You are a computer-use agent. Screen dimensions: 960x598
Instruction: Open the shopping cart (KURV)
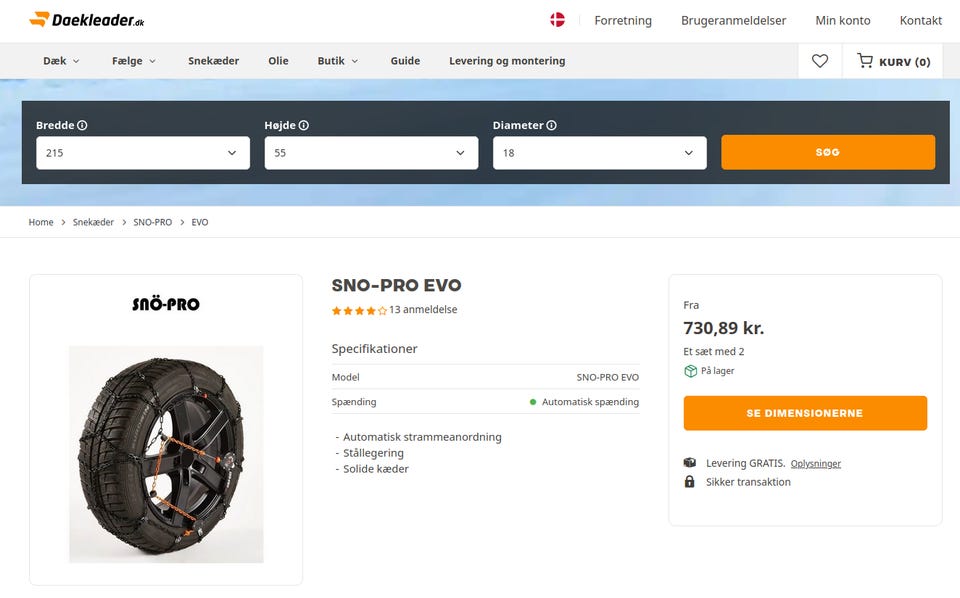pyautogui.click(x=894, y=61)
